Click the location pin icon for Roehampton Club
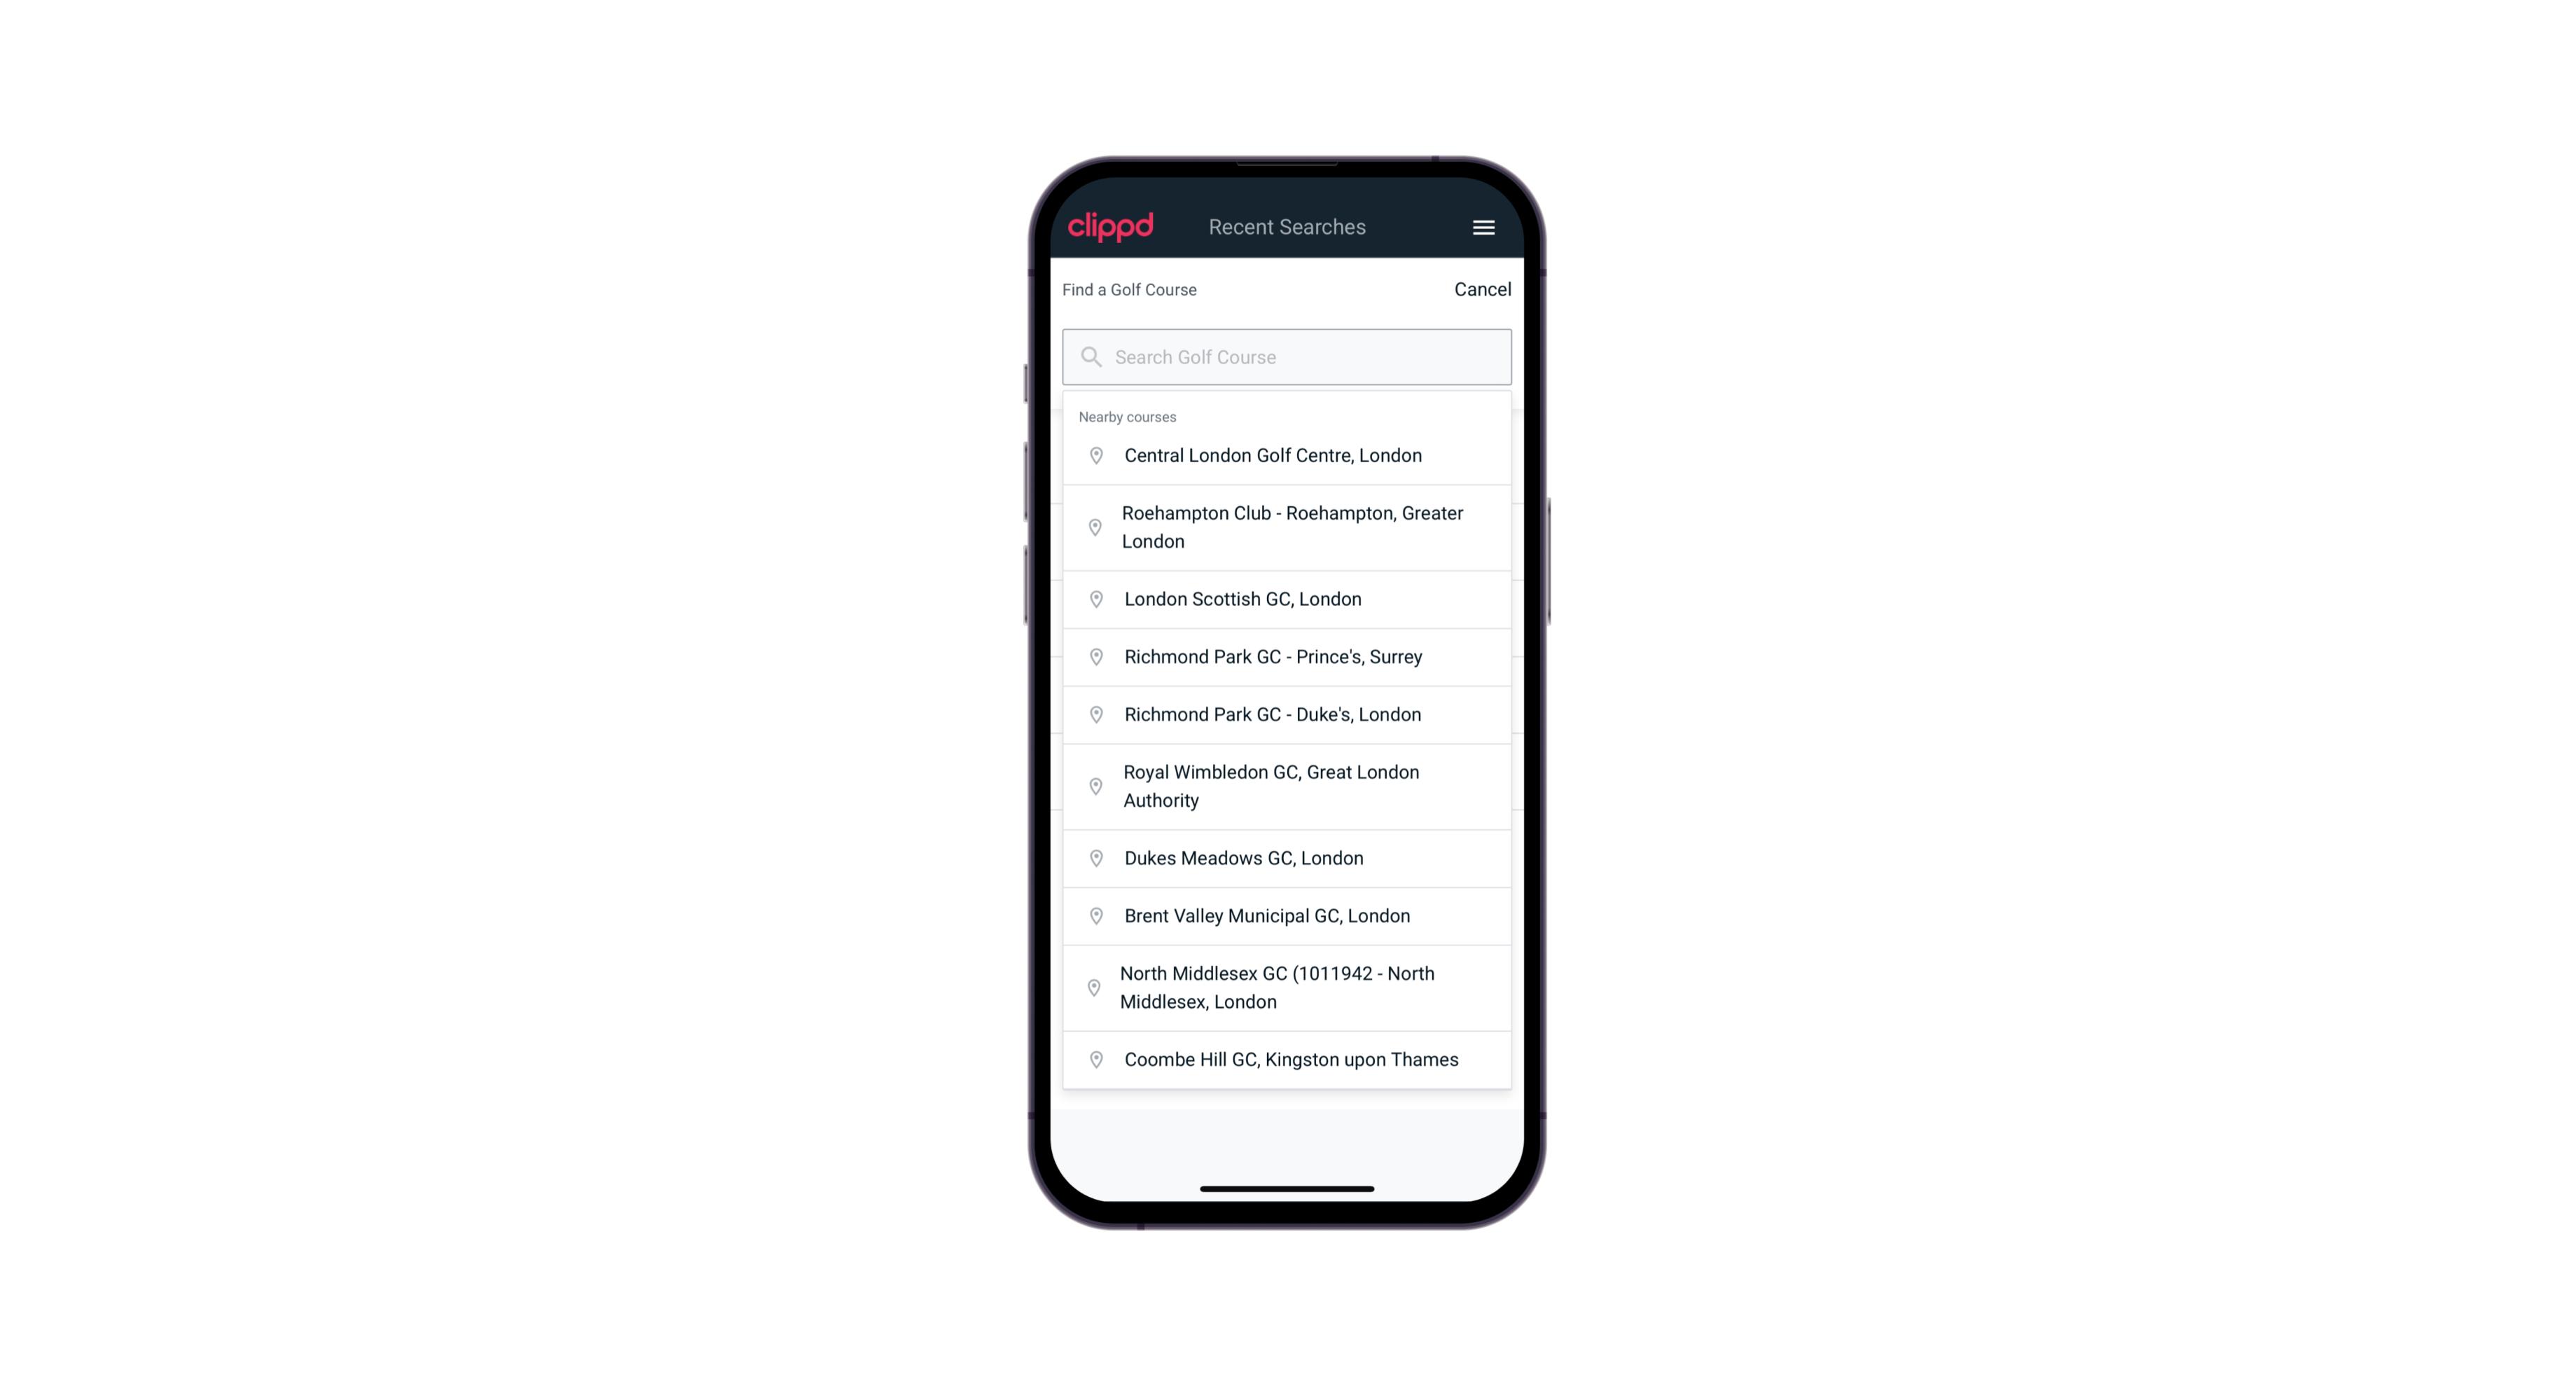This screenshot has height=1386, width=2576. click(1093, 527)
